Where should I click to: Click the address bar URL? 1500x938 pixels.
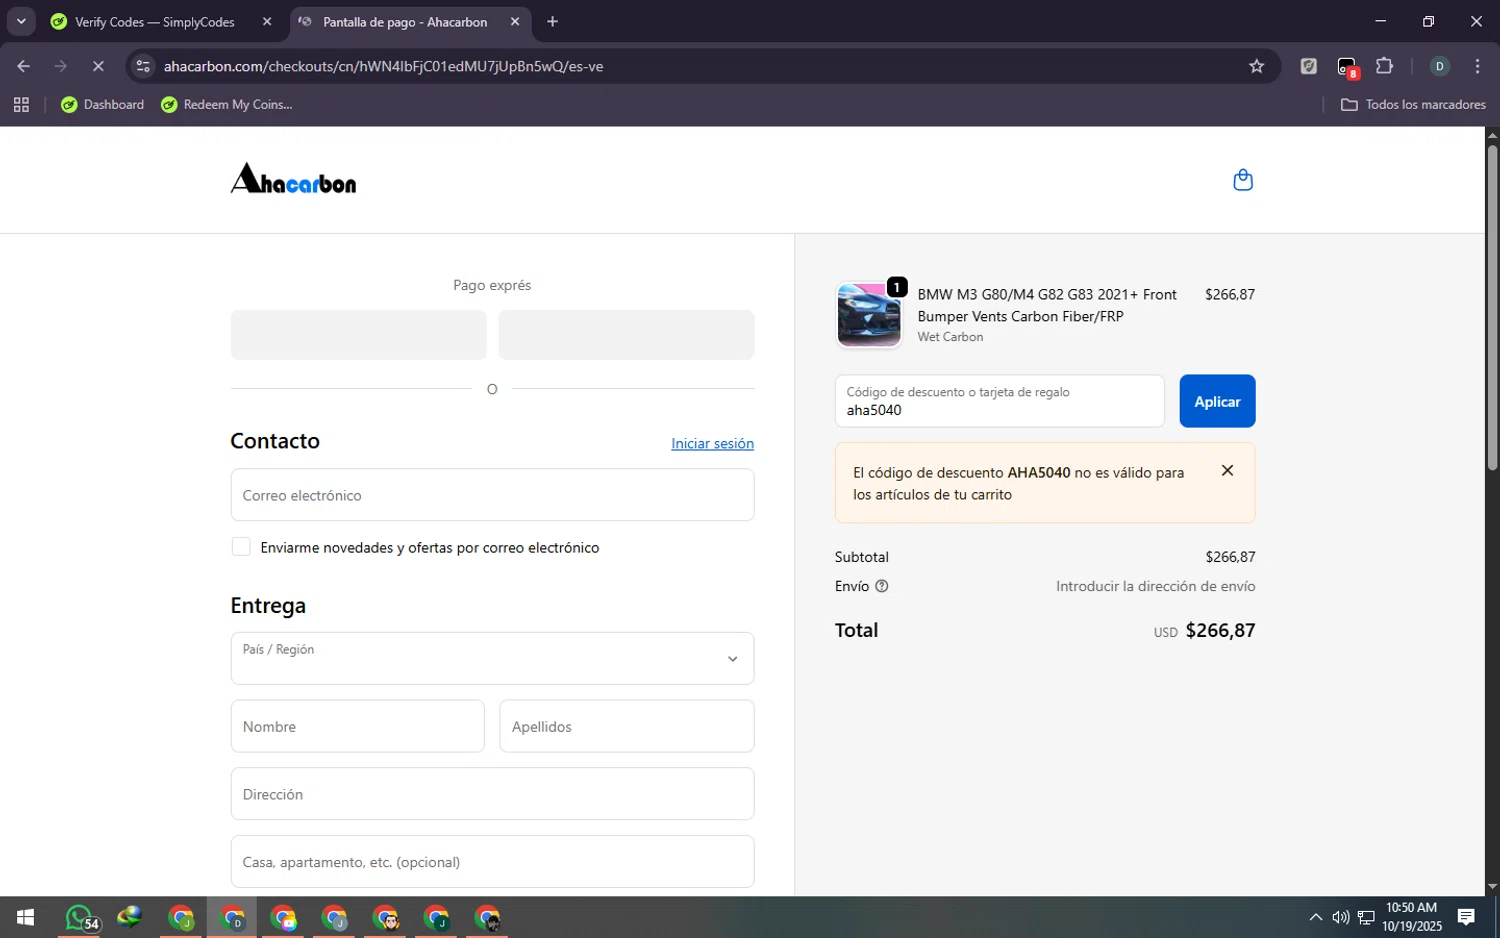(x=383, y=66)
